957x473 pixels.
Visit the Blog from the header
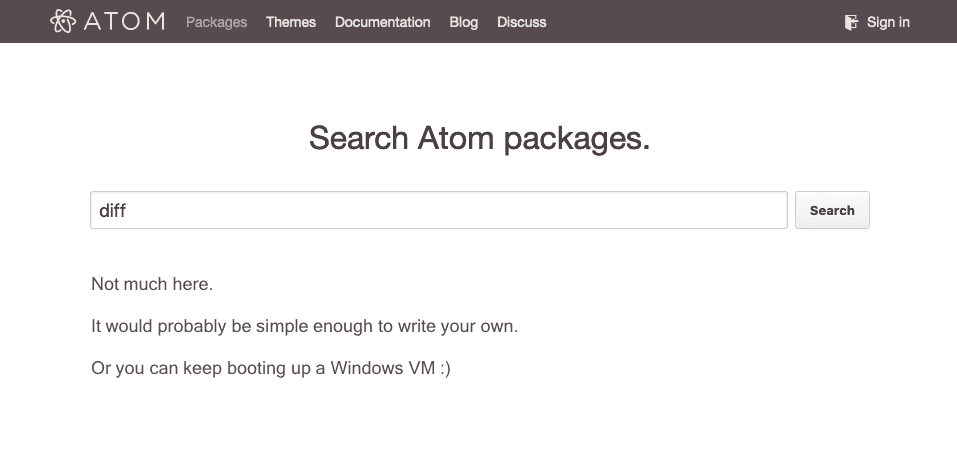(464, 22)
